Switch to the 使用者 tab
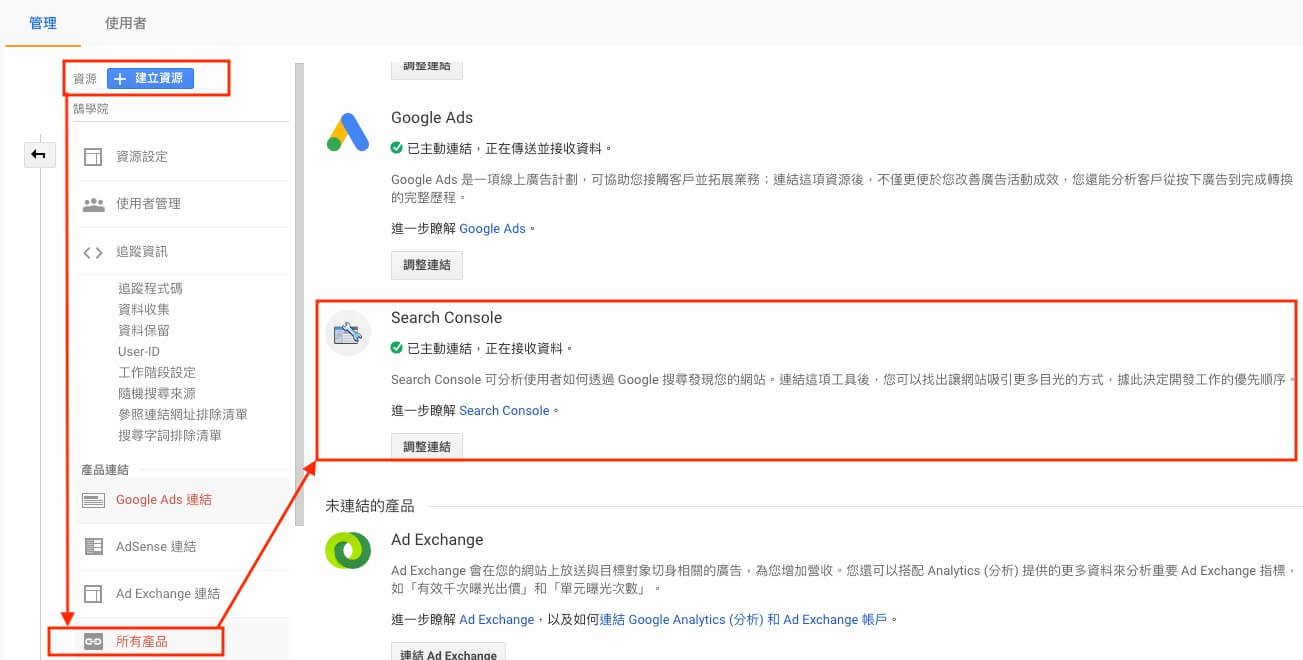1303x660 pixels. [125, 23]
